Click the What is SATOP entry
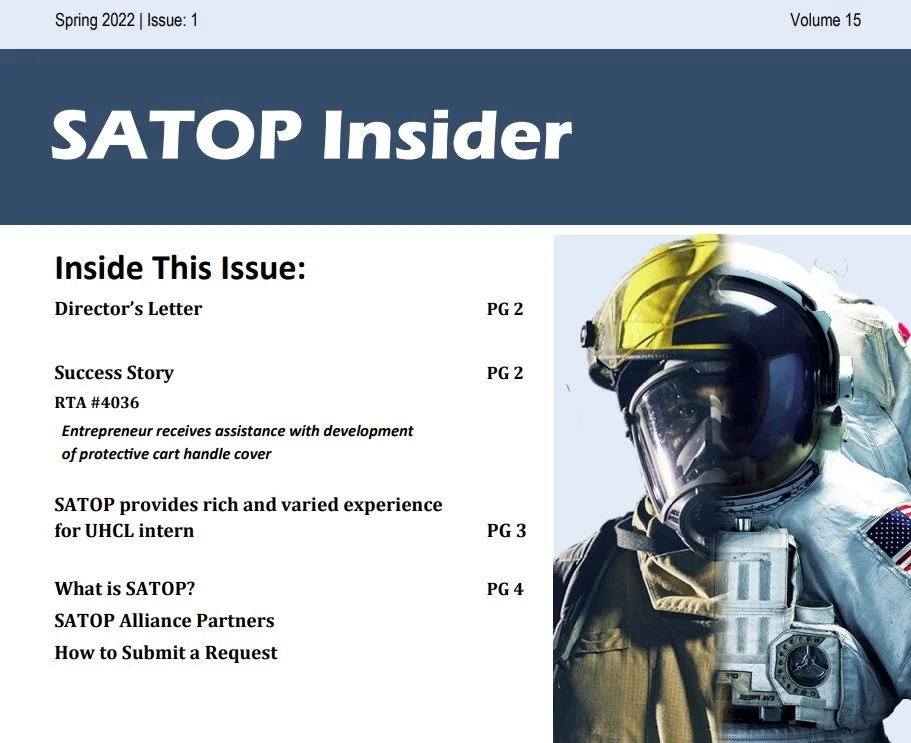This screenshot has width=911, height=743. [x=124, y=589]
